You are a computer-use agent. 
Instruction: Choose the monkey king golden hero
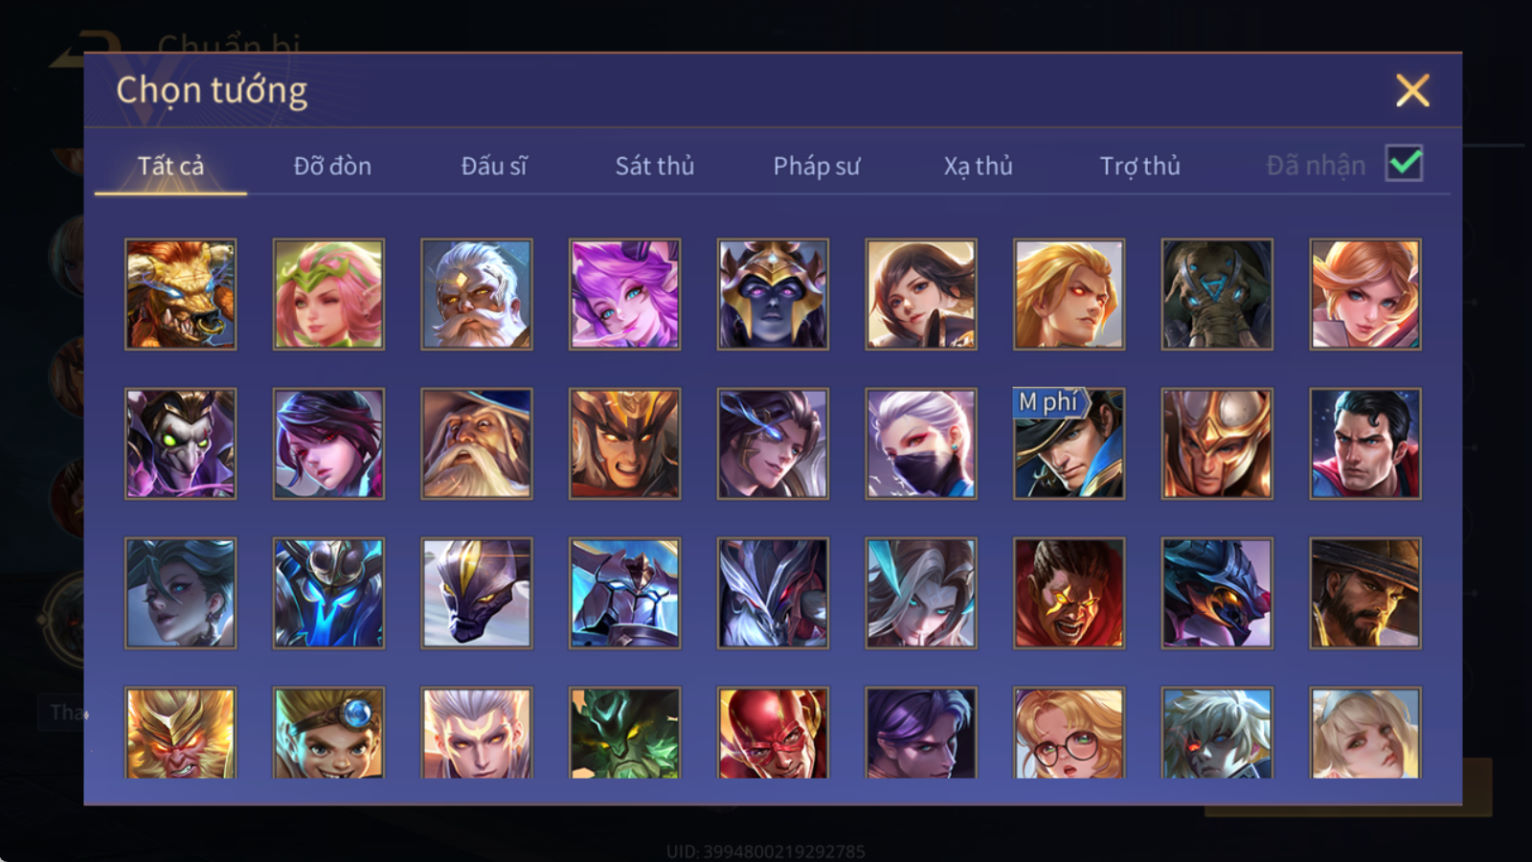point(181,733)
